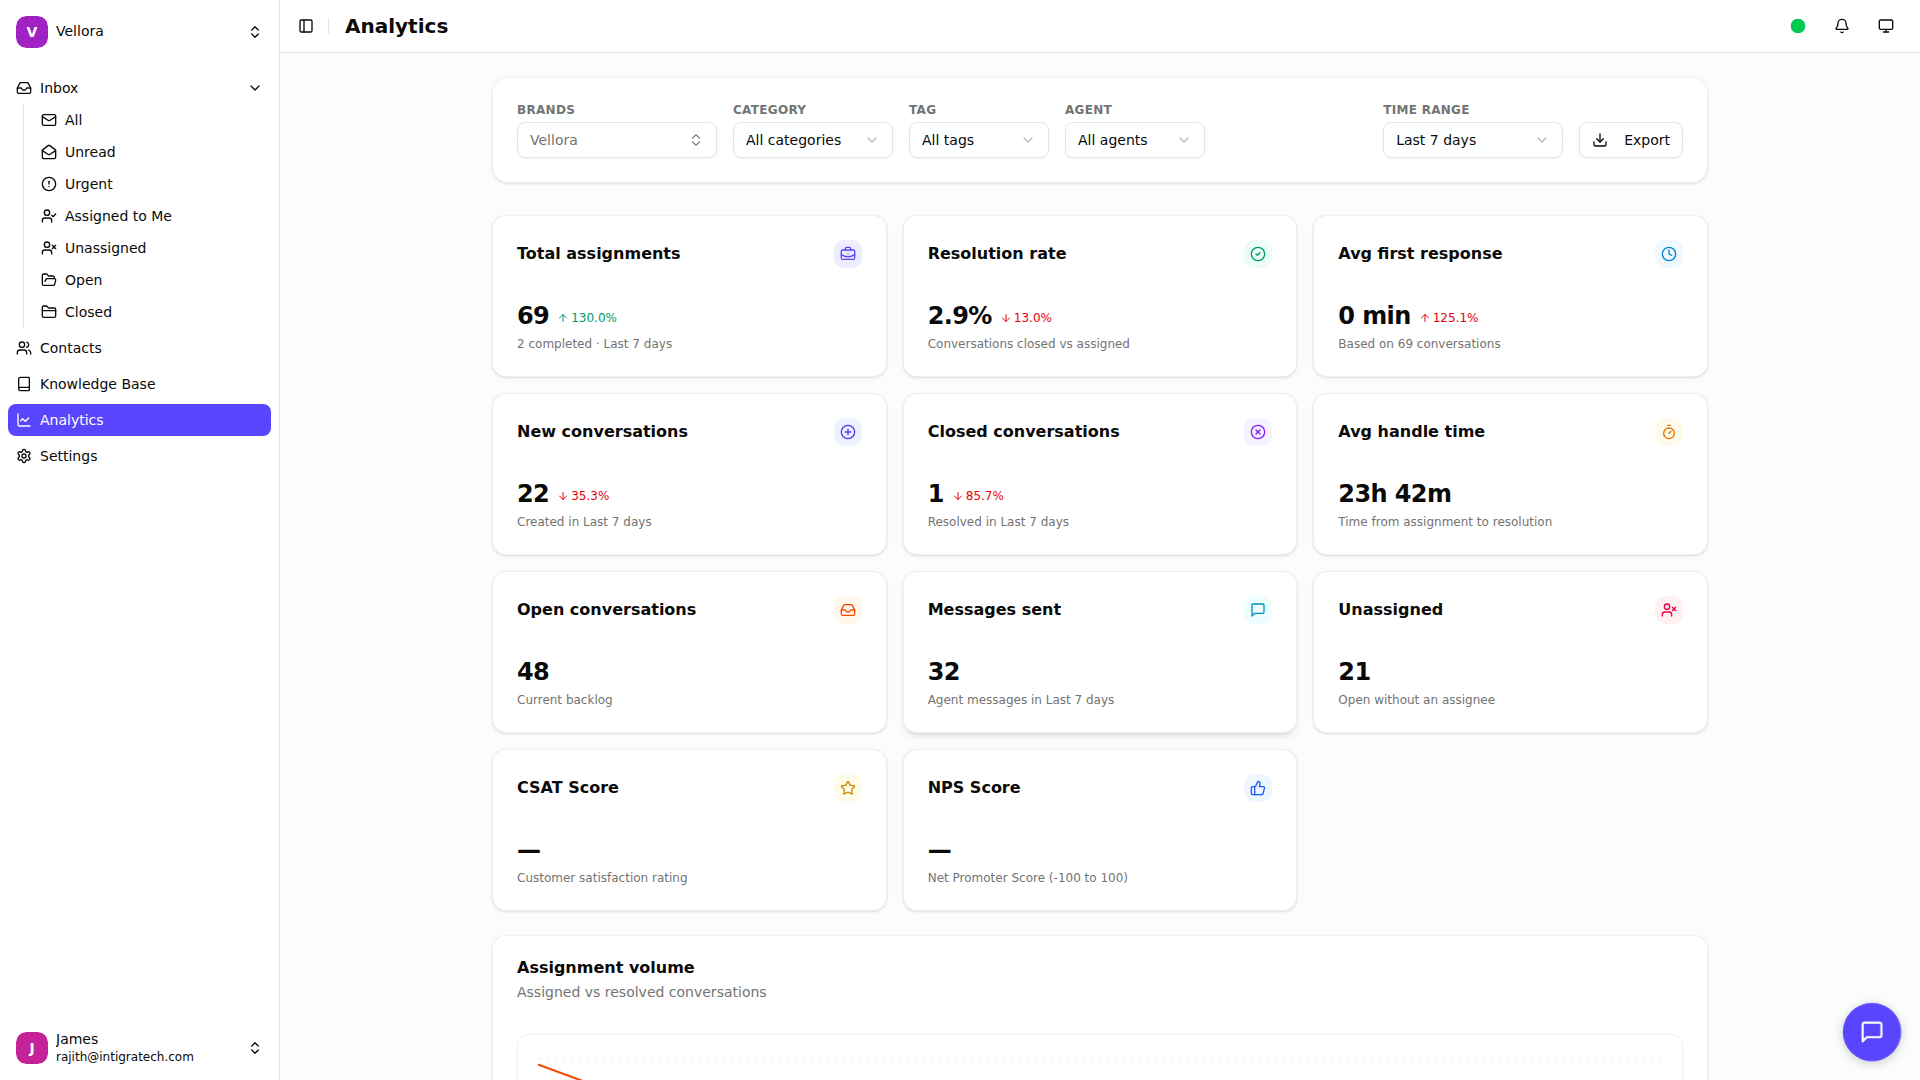Open the All tags dropdown
The image size is (1920, 1080).
click(979, 140)
